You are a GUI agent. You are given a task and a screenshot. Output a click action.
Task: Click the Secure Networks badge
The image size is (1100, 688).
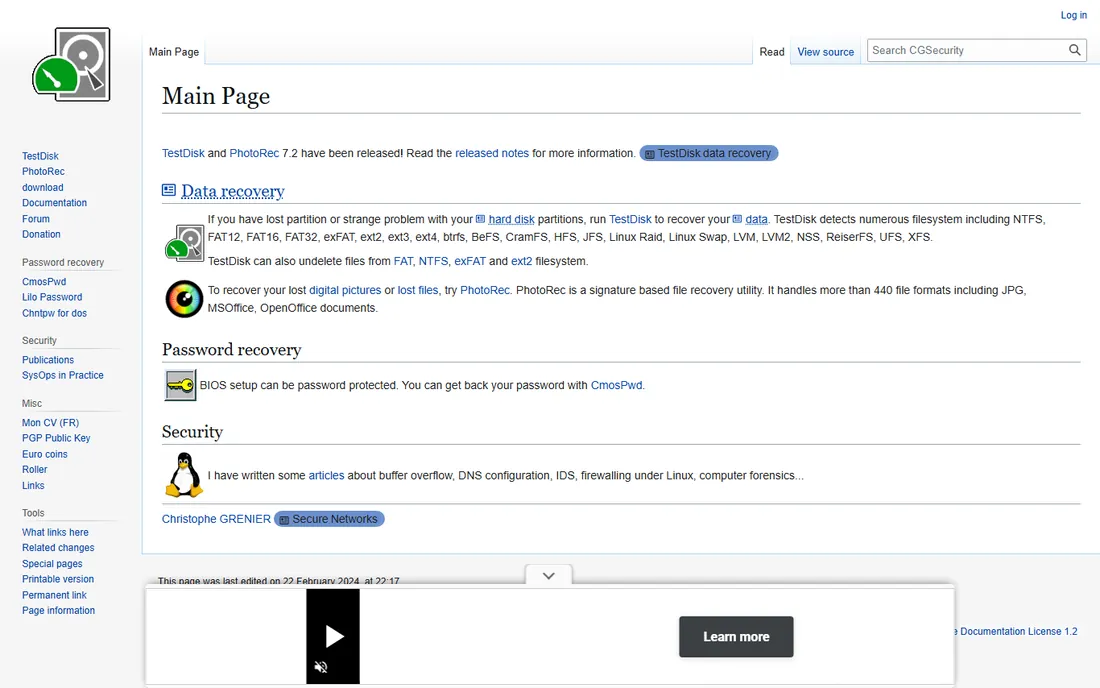coord(329,519)
